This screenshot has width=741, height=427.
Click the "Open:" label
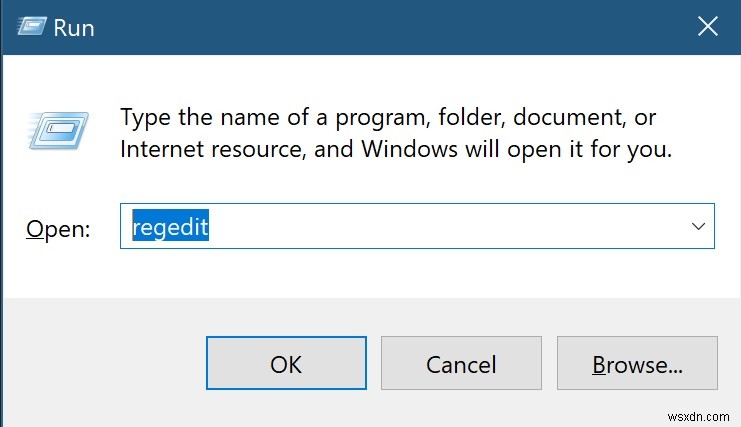pyautogui.click(x=58, y=229)
